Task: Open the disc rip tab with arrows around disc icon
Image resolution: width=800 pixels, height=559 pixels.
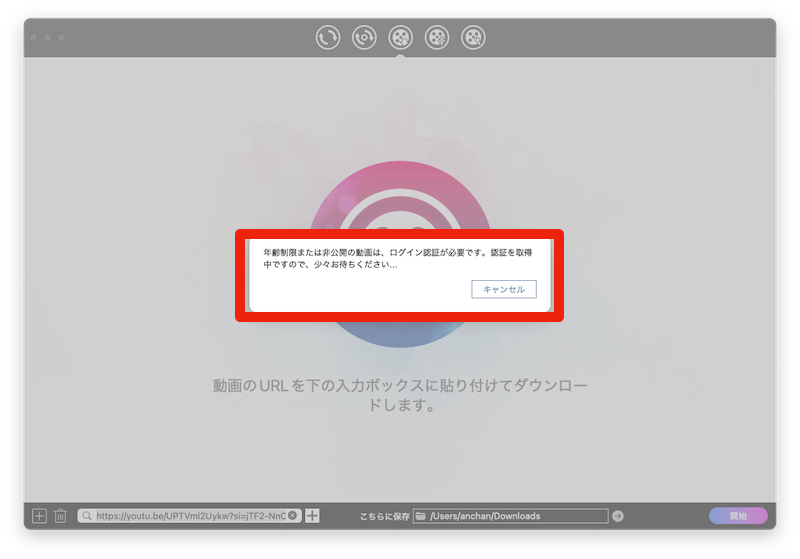Action: 364,37
